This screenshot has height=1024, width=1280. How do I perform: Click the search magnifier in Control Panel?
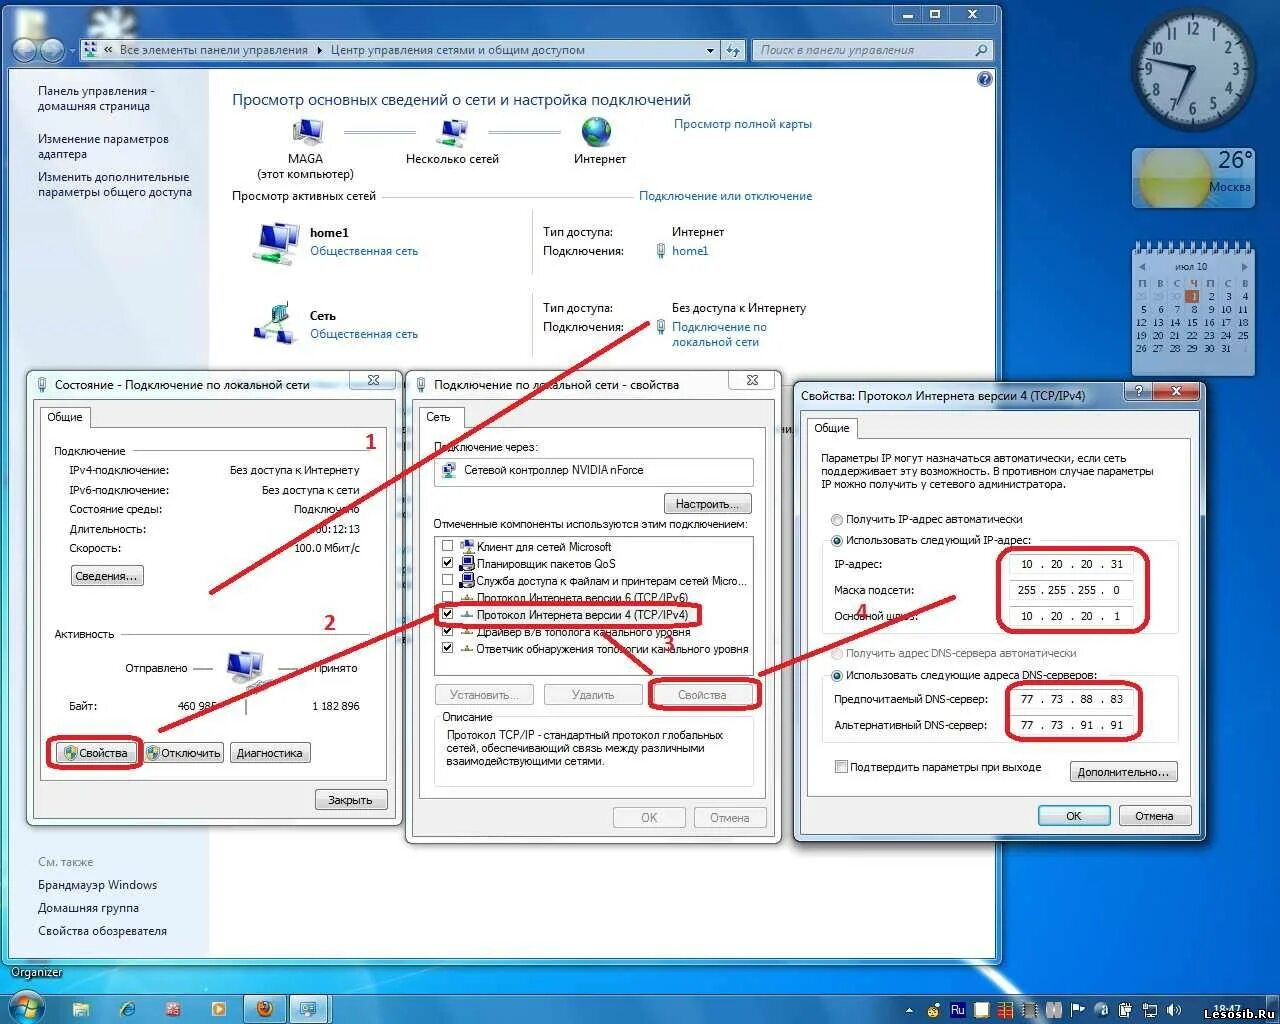(981, 50)
